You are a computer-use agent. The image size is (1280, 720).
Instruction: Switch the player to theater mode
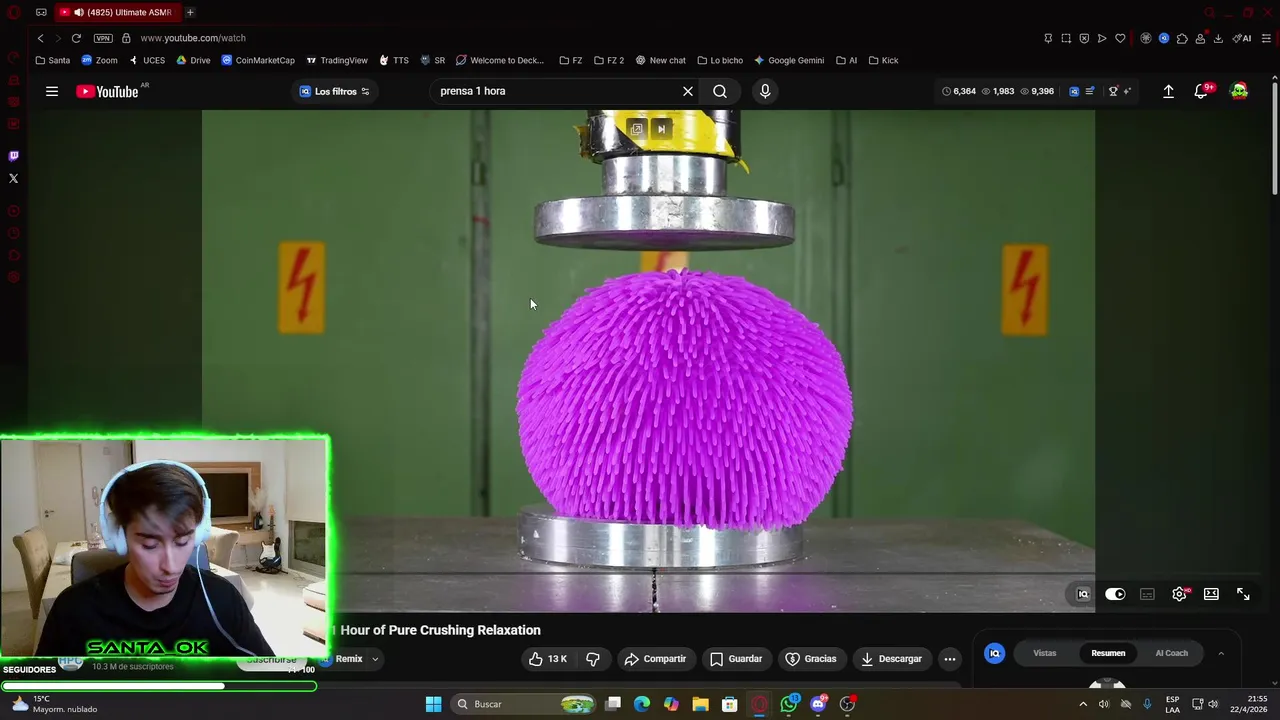[x=1211, y=594]
